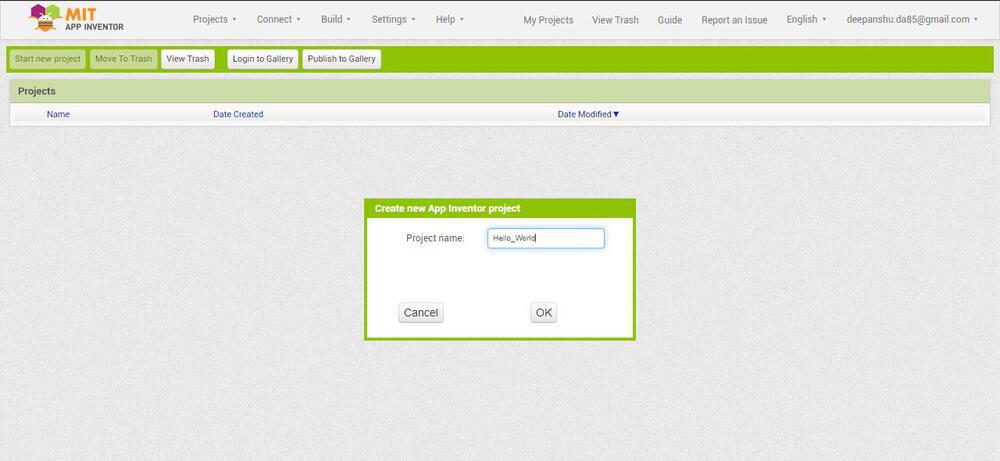Screen dimensions: 1000x461
Task: Cancel the new project dialog
Action: (x=421, y=312)
